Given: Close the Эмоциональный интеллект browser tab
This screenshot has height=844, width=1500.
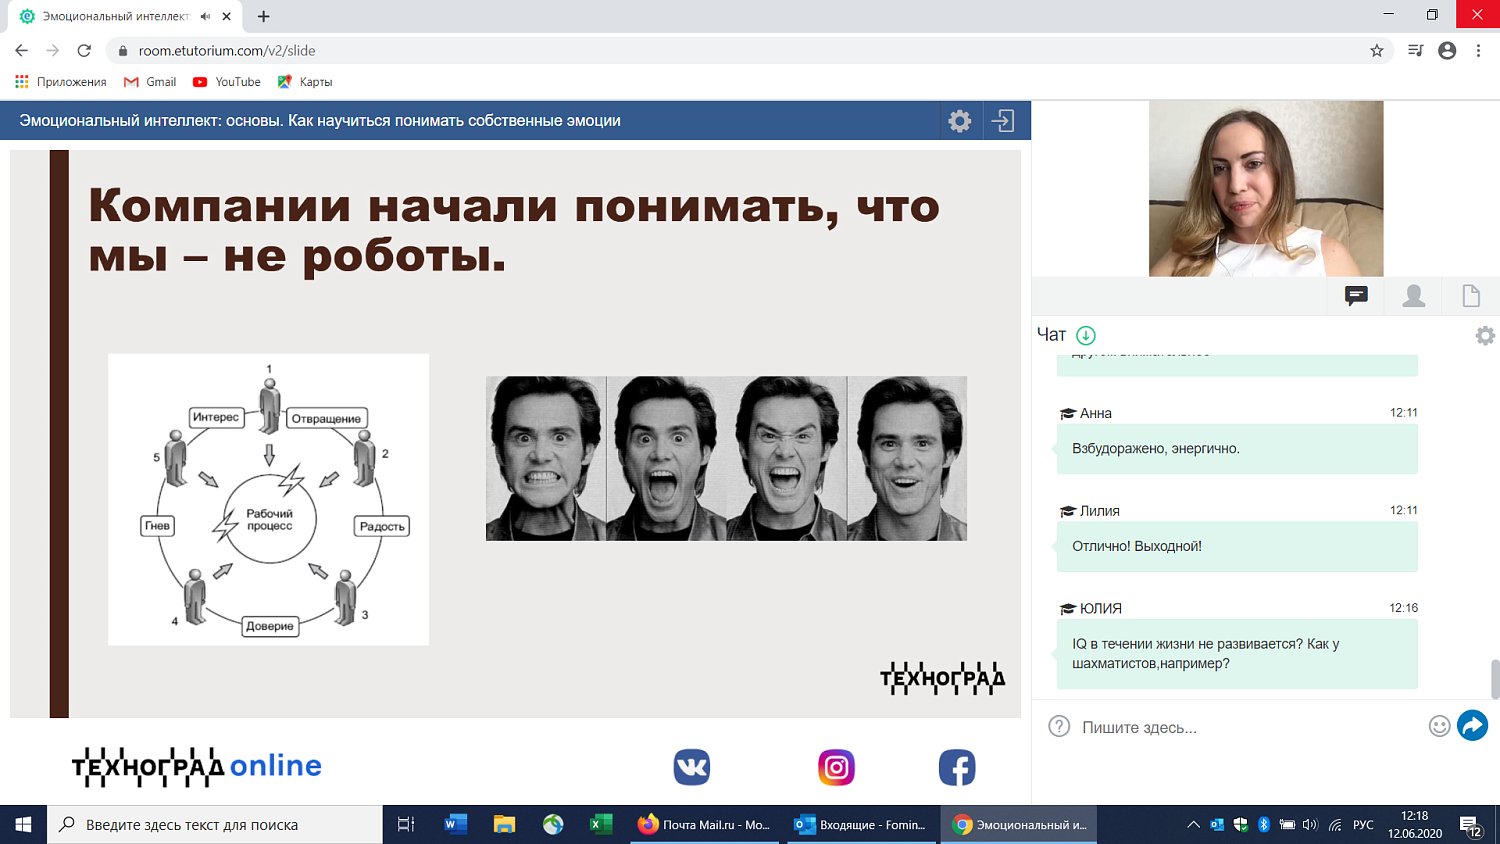Looking at the screenshot, I should point(227,16).
